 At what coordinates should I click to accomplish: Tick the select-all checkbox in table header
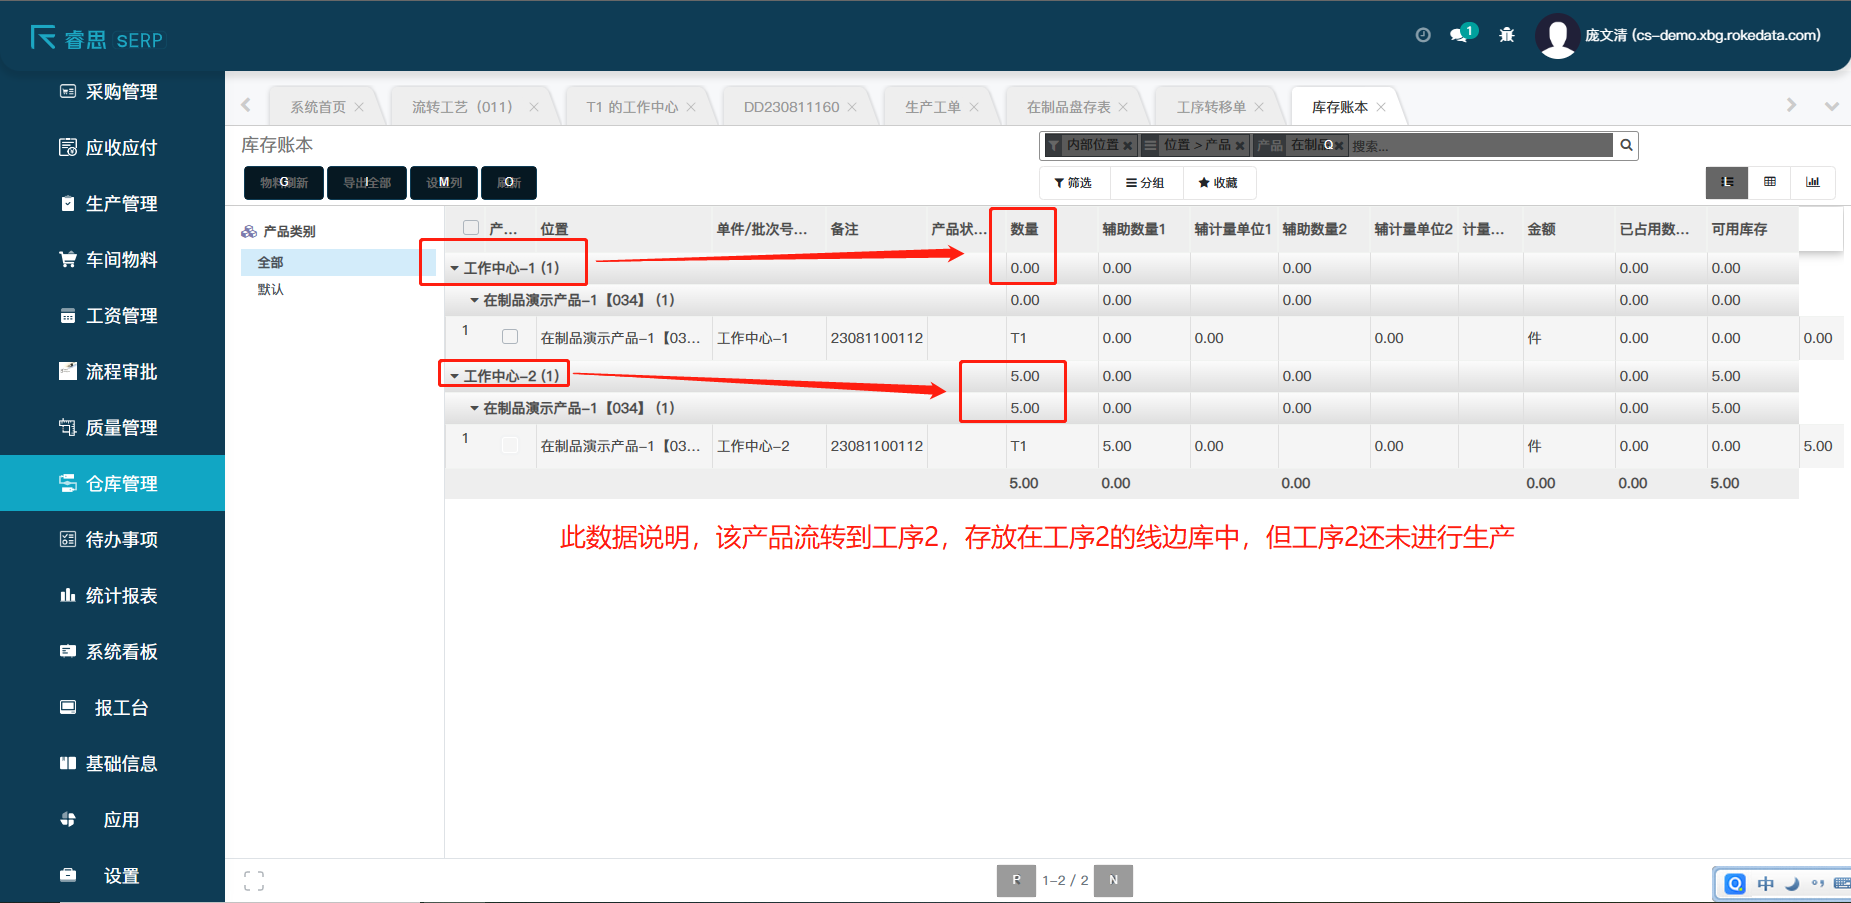[x=470, y=228]
